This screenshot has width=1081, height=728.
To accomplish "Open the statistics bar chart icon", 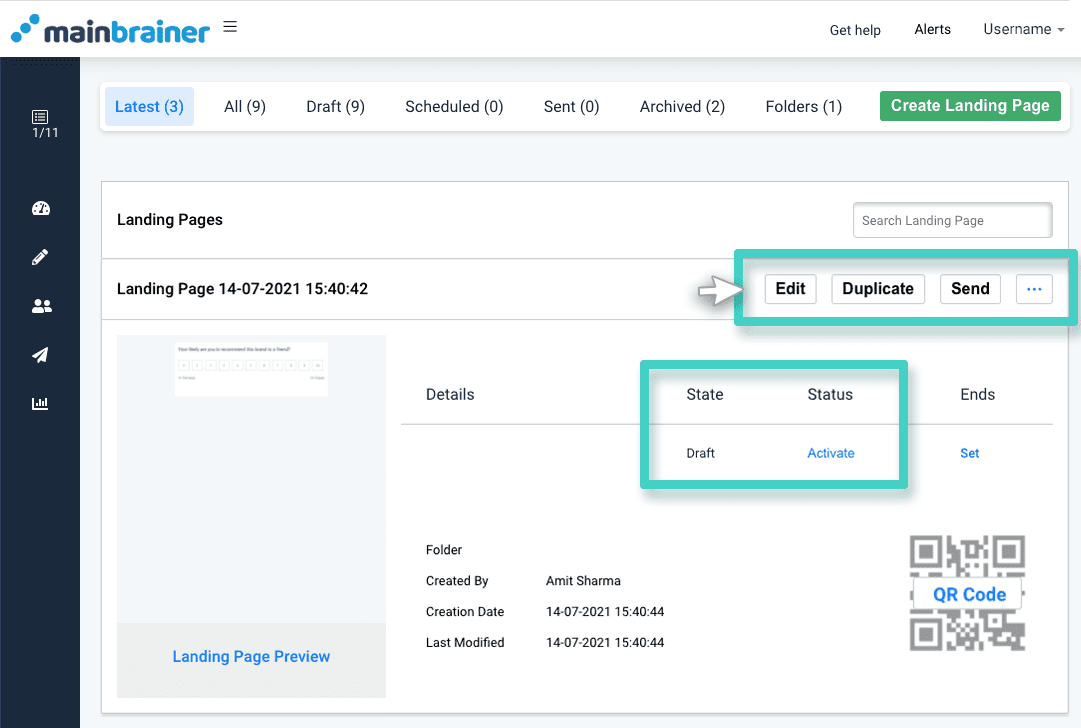I will (40, 403).
